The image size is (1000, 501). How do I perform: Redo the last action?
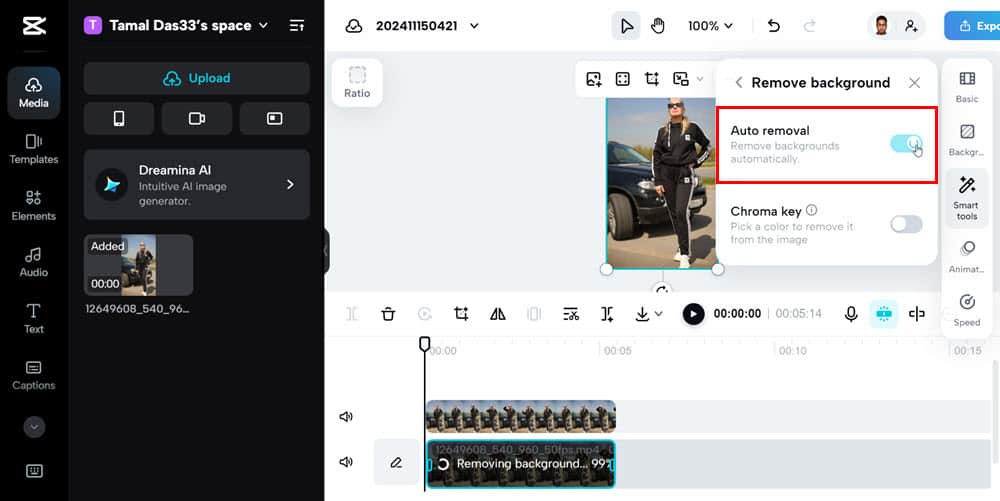pos(809,26)
